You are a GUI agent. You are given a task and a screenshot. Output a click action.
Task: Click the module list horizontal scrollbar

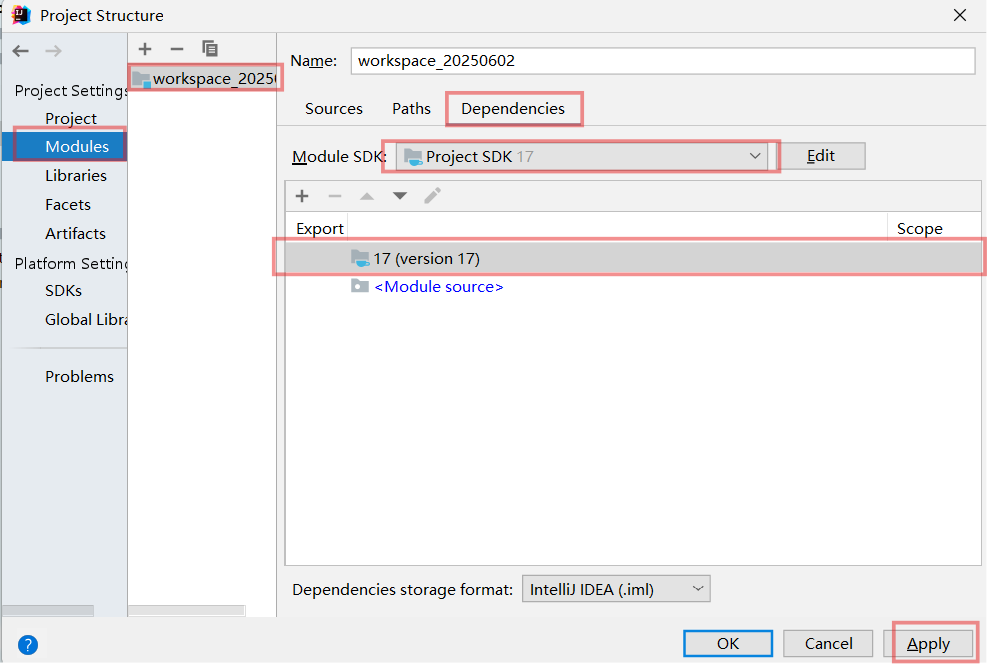187,610
